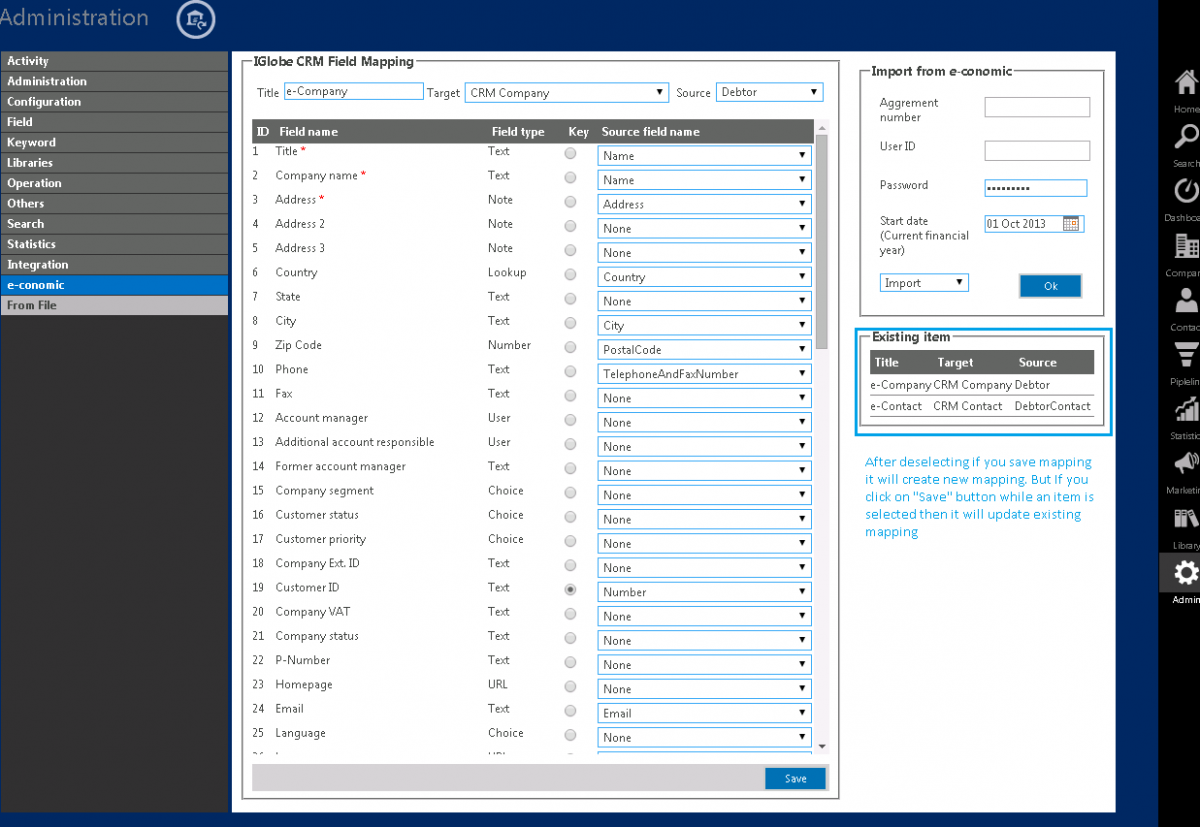The height and width of the screenshot is (827, 1200).
Task: Focus the Password input field
Action: click(1035, 188)
